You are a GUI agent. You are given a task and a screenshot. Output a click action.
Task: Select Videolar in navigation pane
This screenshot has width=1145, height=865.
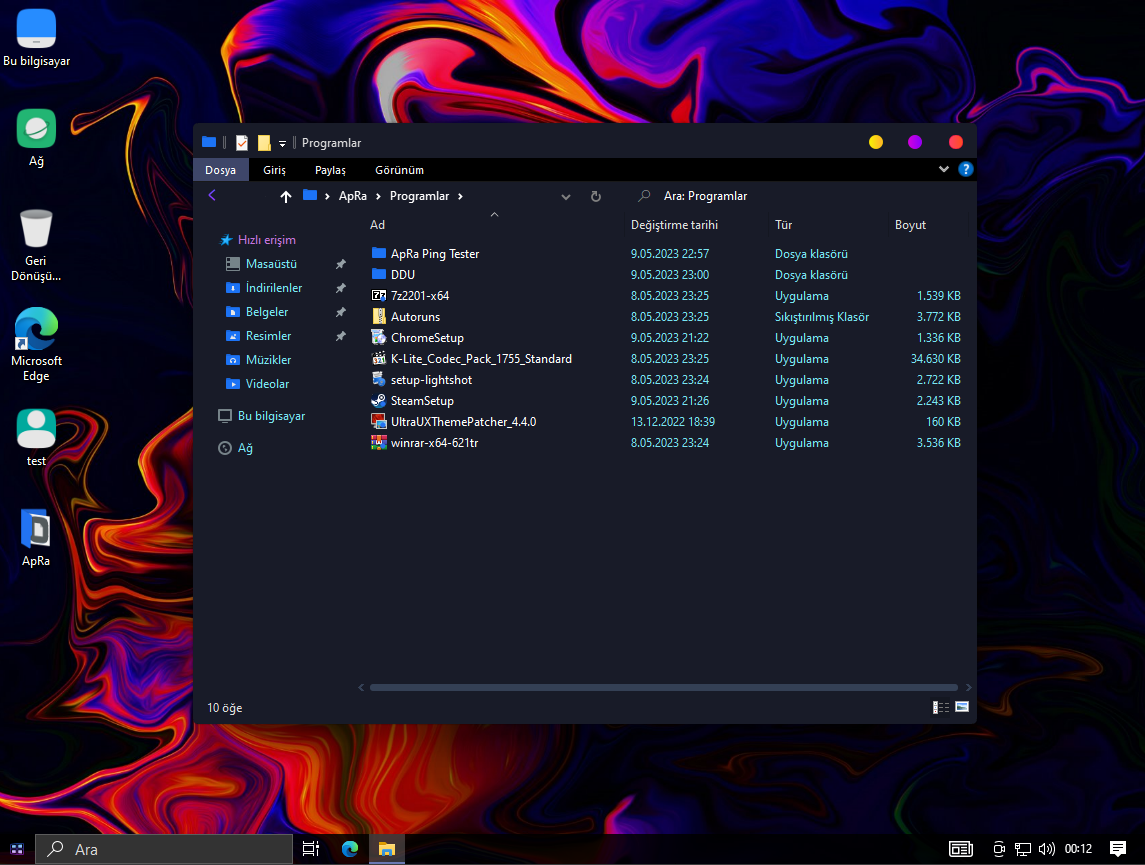267,384
